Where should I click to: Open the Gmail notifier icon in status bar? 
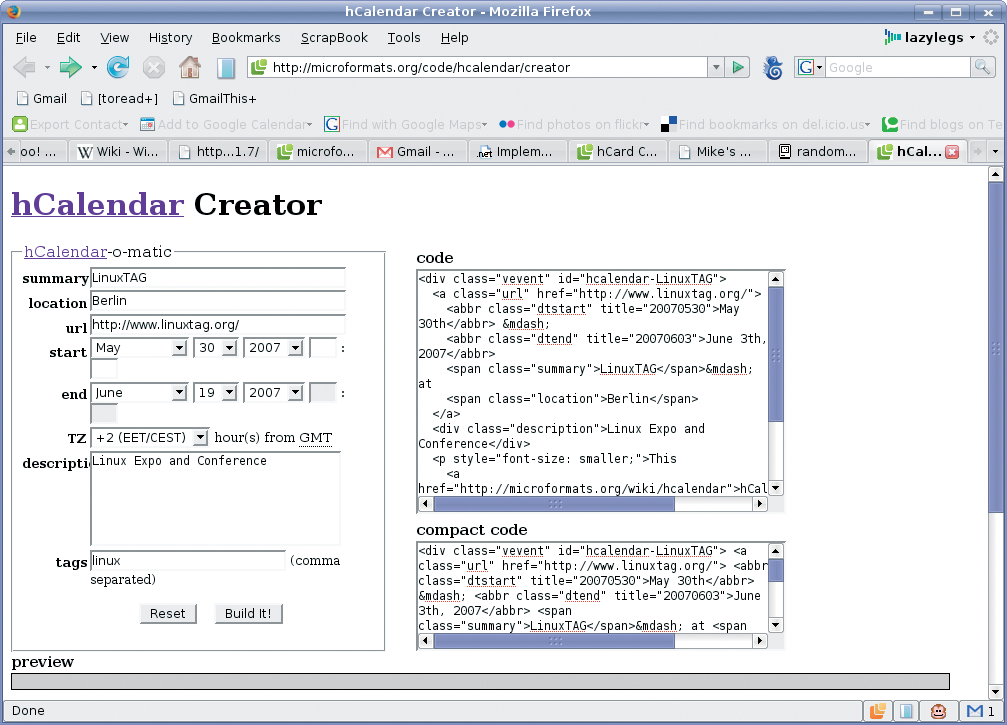pos(975,710)
